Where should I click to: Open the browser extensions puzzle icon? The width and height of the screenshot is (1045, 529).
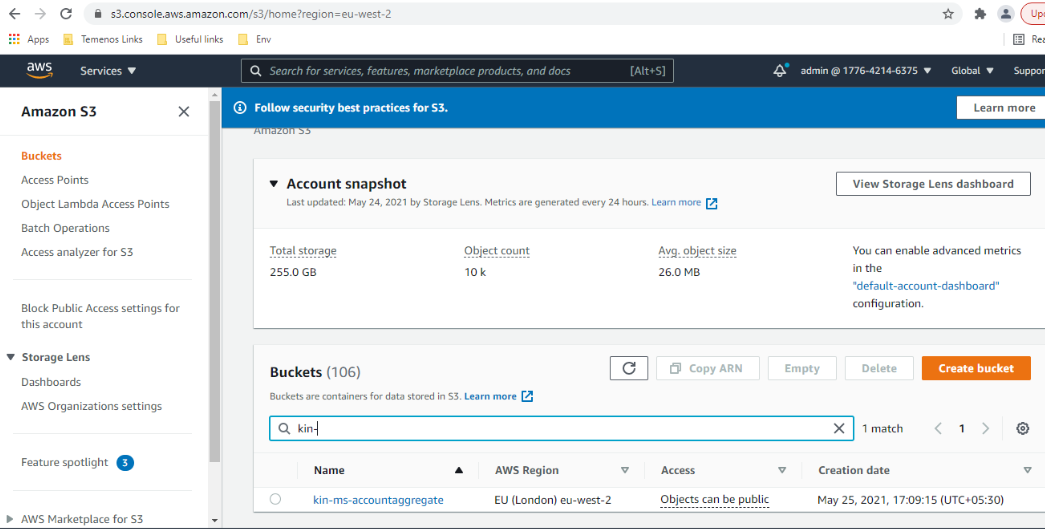pos(980,14)
